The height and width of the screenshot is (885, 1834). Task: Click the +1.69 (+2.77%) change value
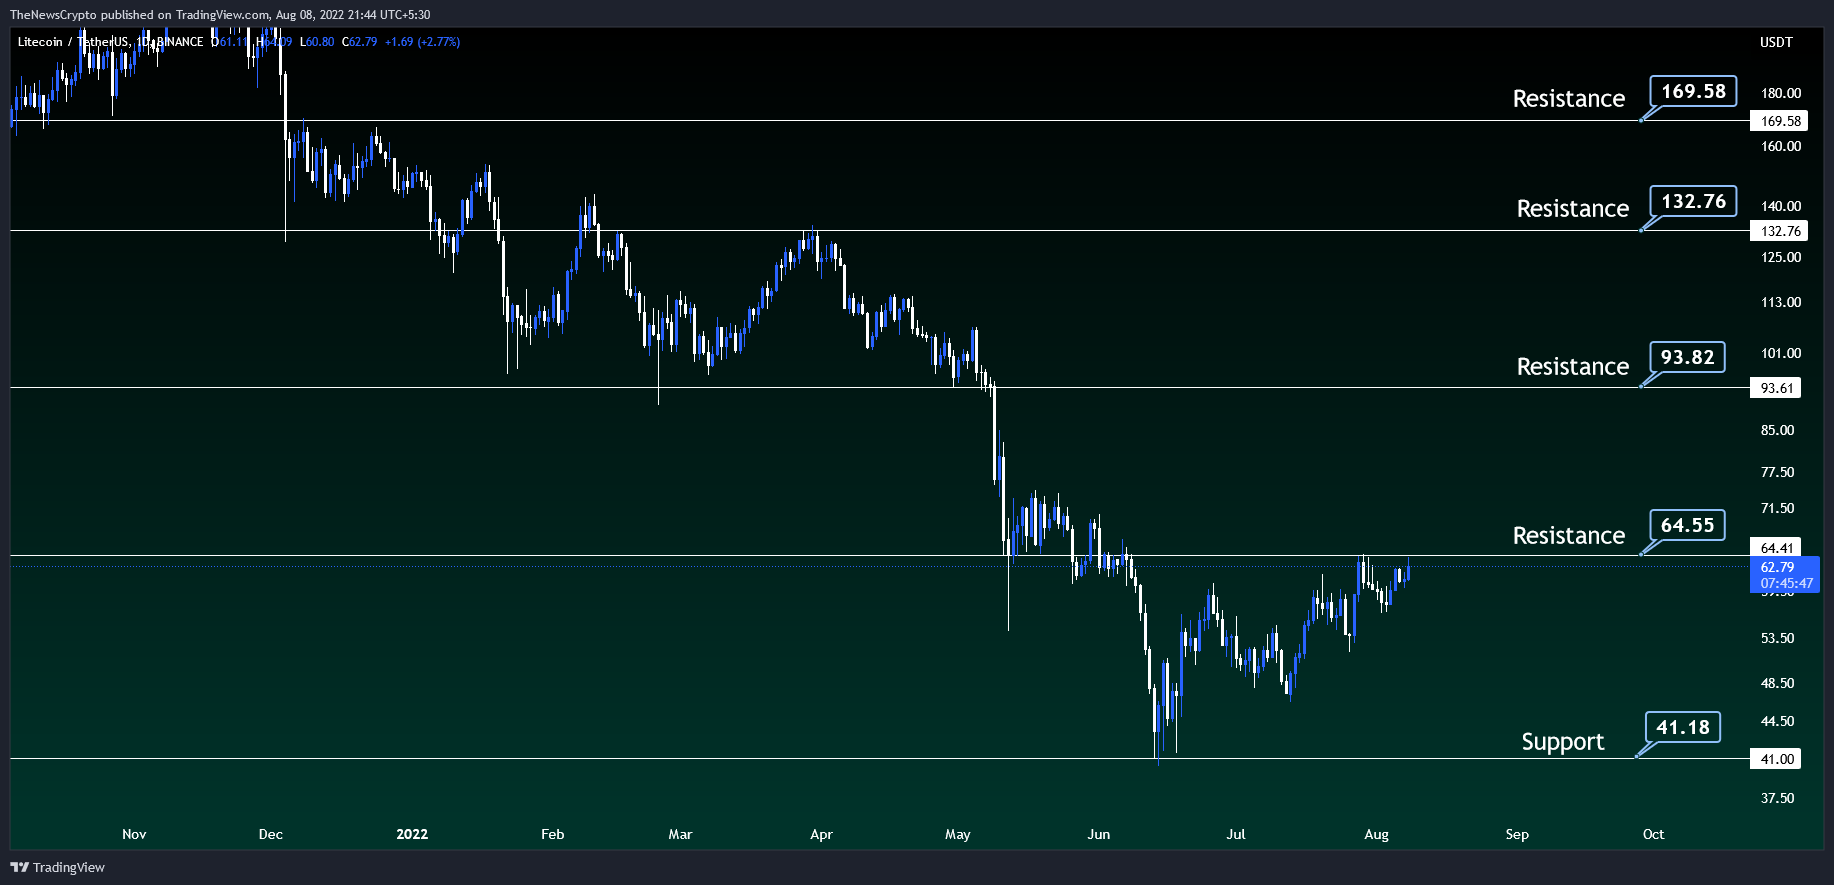422,42
